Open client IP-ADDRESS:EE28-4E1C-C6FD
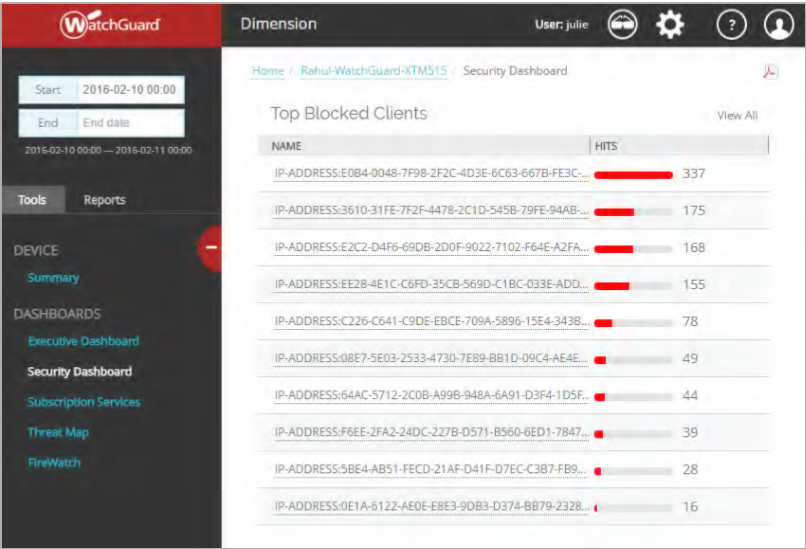806x549 pixels. click(432, 285)
